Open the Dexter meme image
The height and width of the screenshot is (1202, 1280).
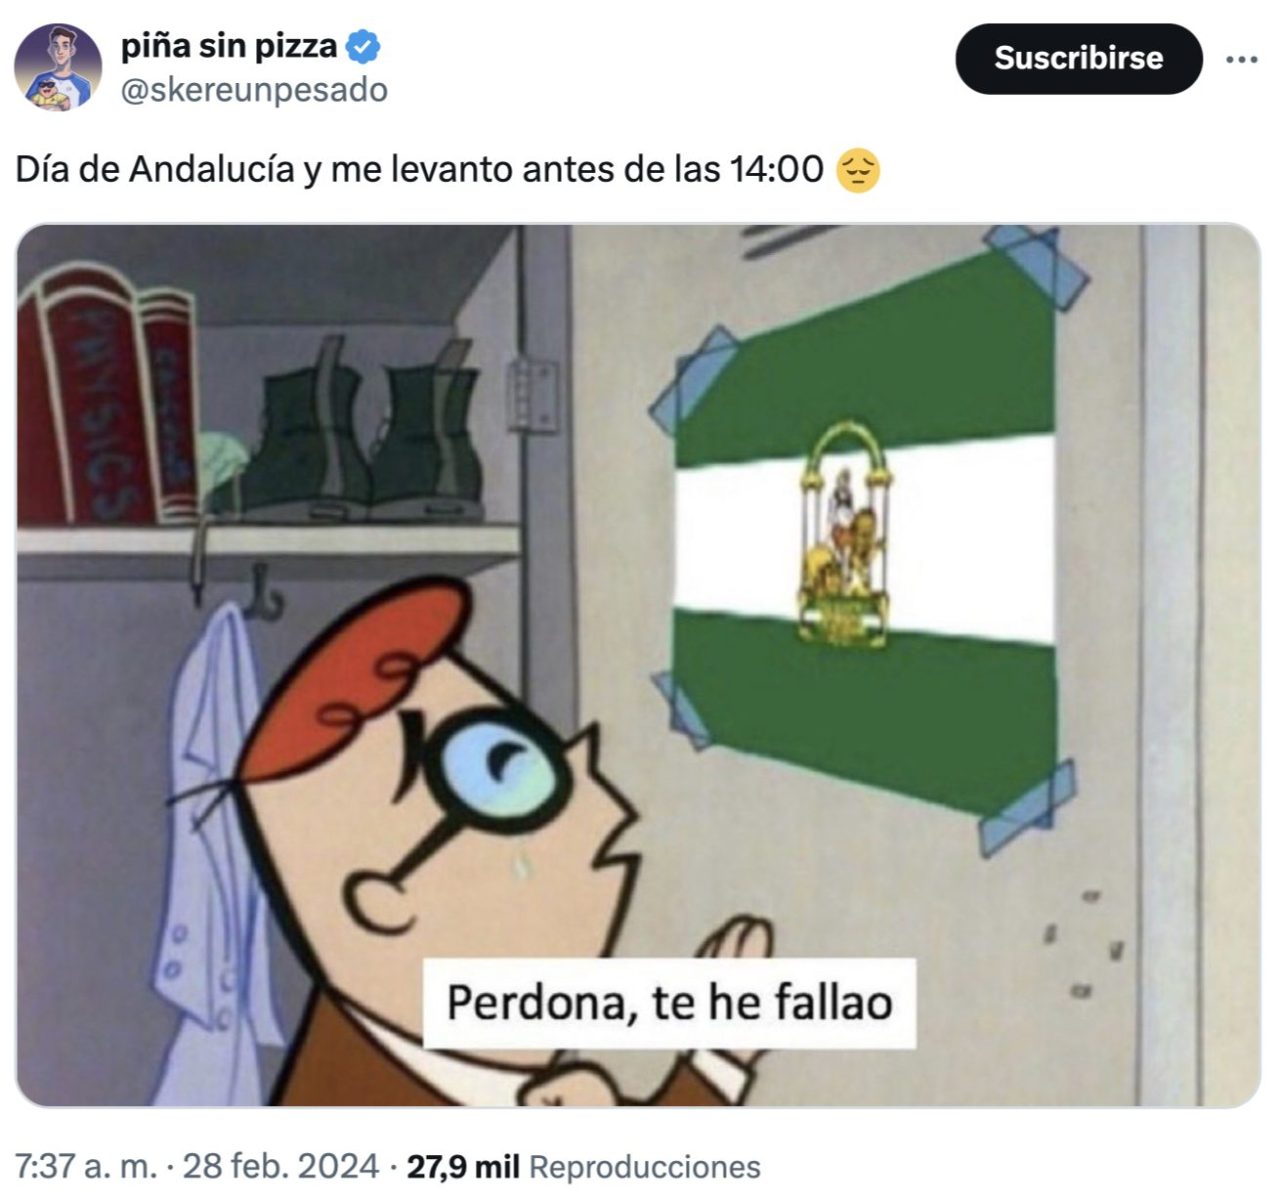point(639,665)
